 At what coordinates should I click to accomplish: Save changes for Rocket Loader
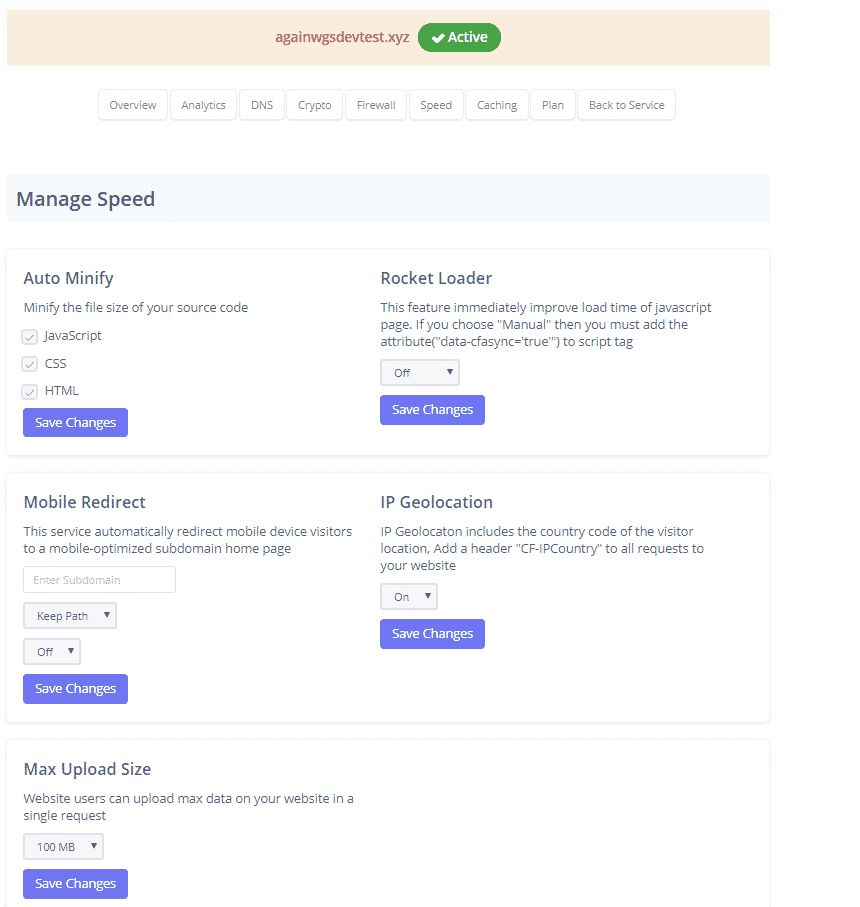click(432, 410)
